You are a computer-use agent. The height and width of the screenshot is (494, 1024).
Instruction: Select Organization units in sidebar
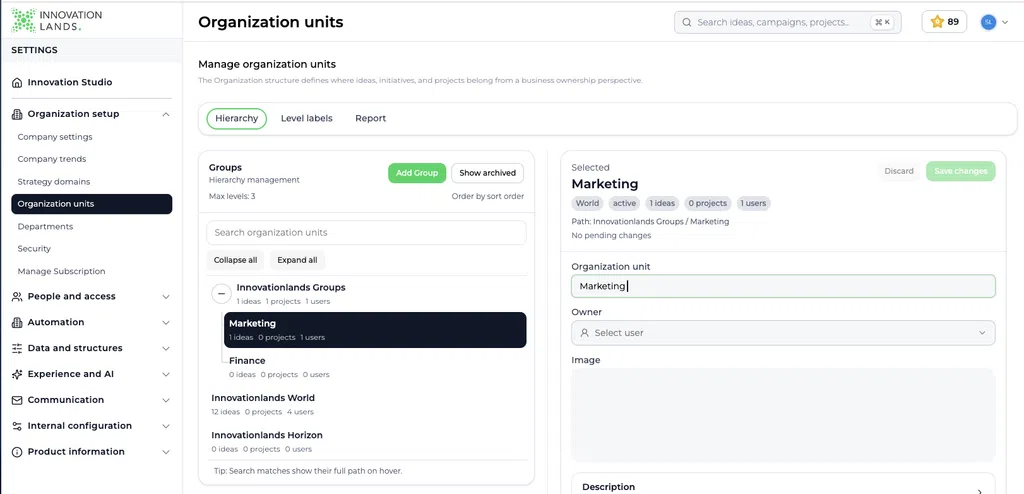pos(91,204)
